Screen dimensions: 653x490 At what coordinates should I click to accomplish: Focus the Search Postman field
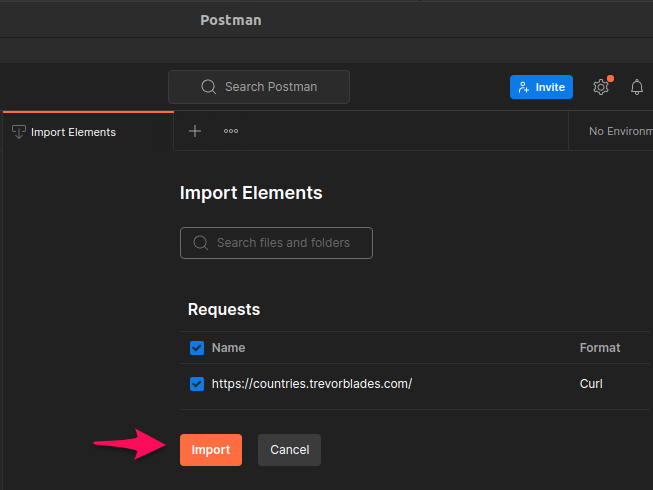[x=259, y=87]
